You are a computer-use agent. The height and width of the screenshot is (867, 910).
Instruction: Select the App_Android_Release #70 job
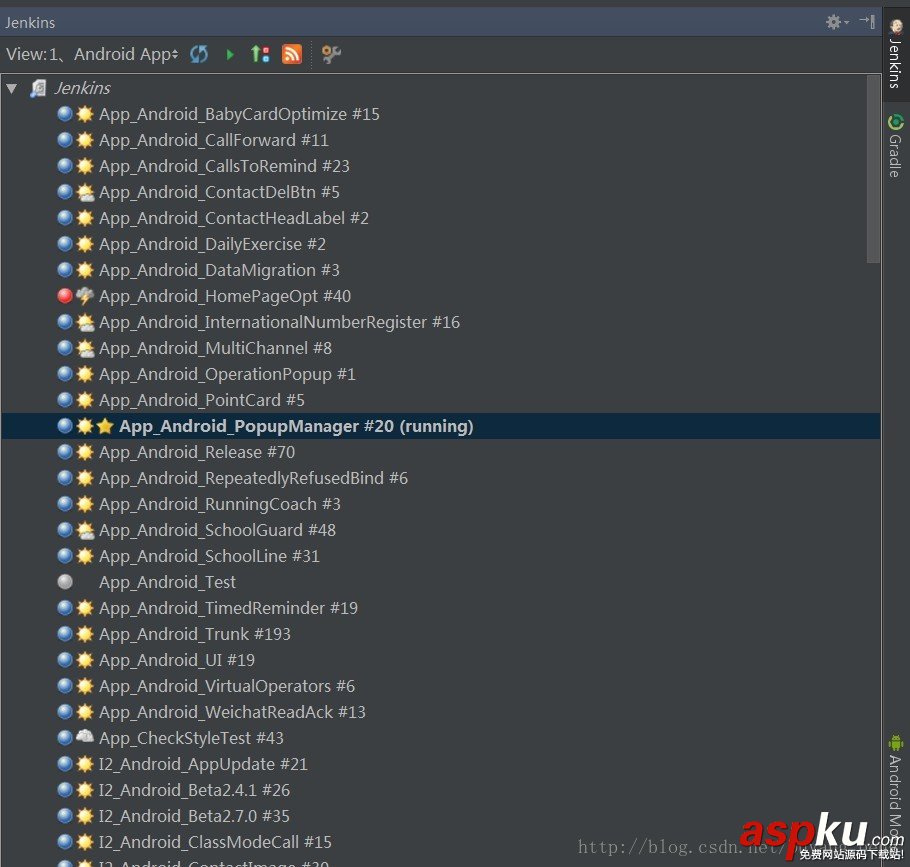tap(196, 452)
